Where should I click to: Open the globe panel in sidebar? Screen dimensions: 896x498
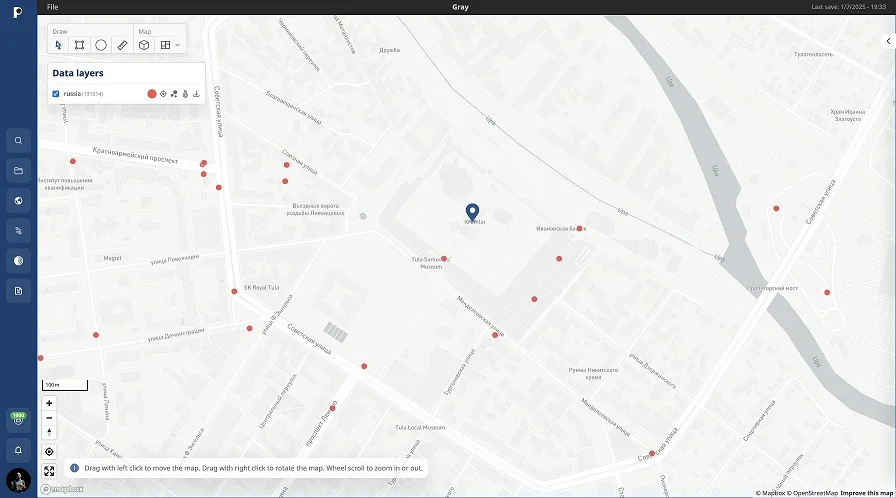18,200
